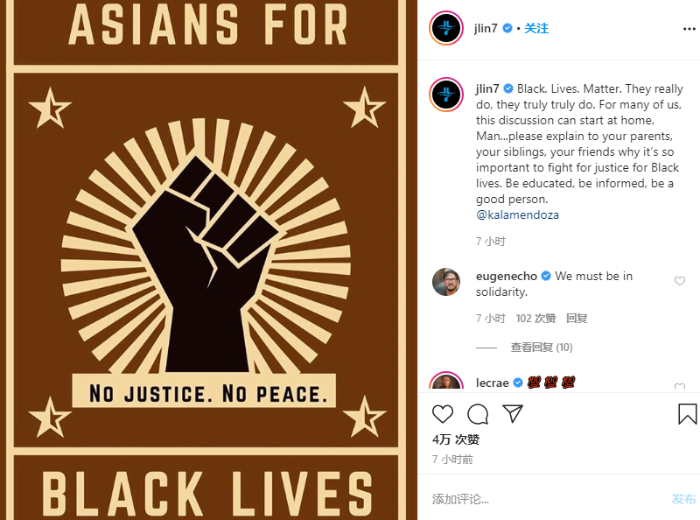Click the 添加评论 comment field
Screen dimensions: 700x520
coord(547,499)
